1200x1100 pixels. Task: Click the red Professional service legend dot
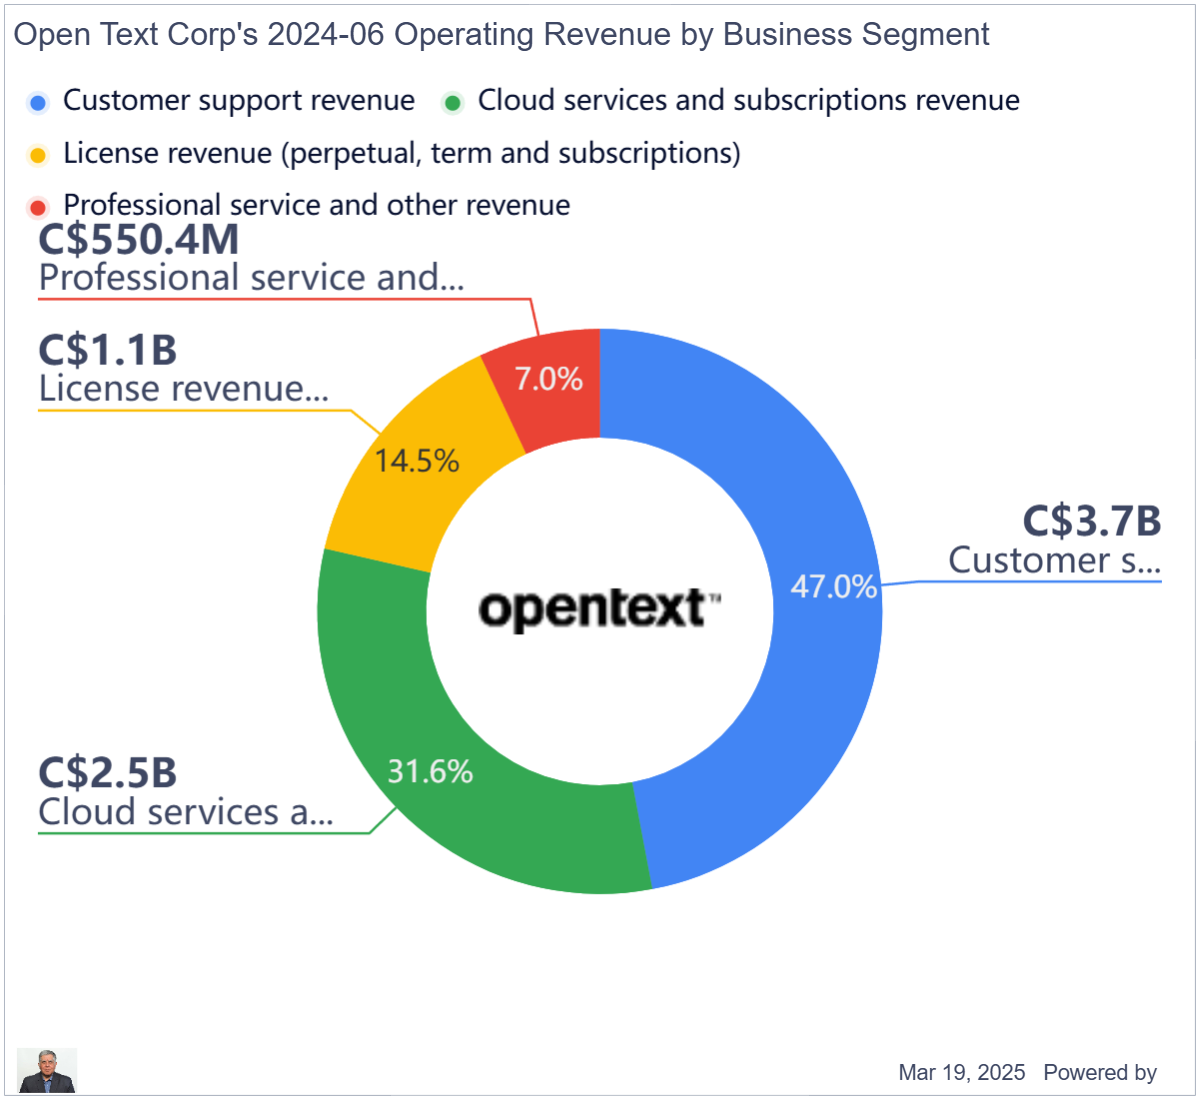point(39,207)
